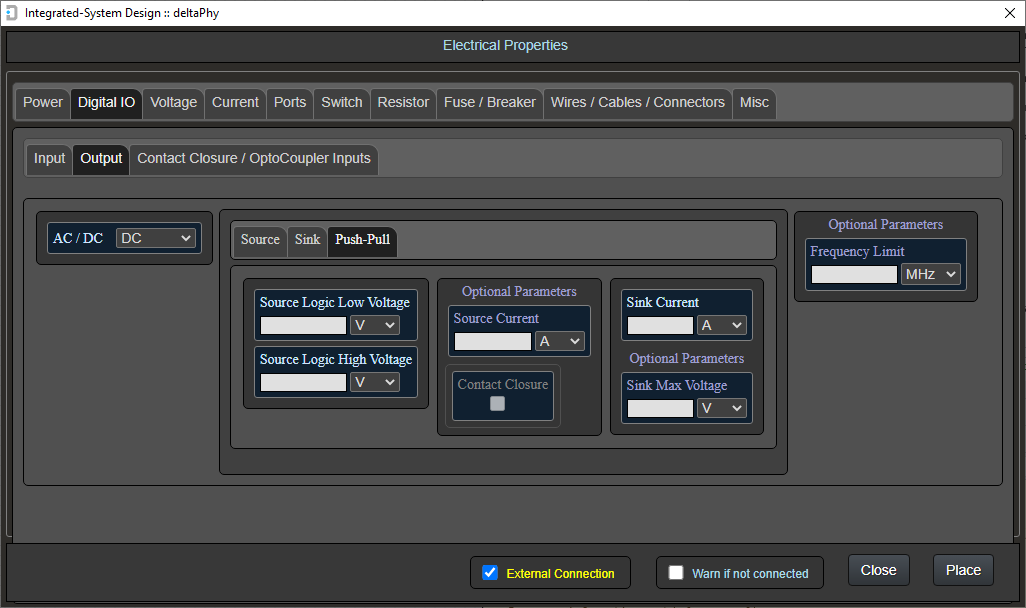This screenshot has height=608, width=1026.
Task: Click the Close button
Action: point(878,570)
